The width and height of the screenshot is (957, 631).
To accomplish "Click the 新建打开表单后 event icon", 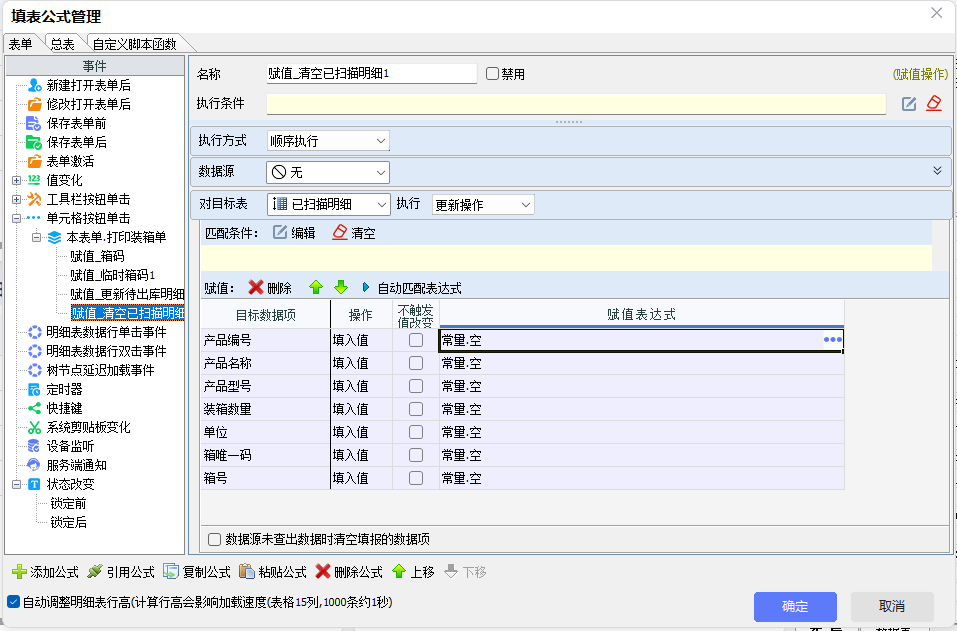I will tap(35, 85).
